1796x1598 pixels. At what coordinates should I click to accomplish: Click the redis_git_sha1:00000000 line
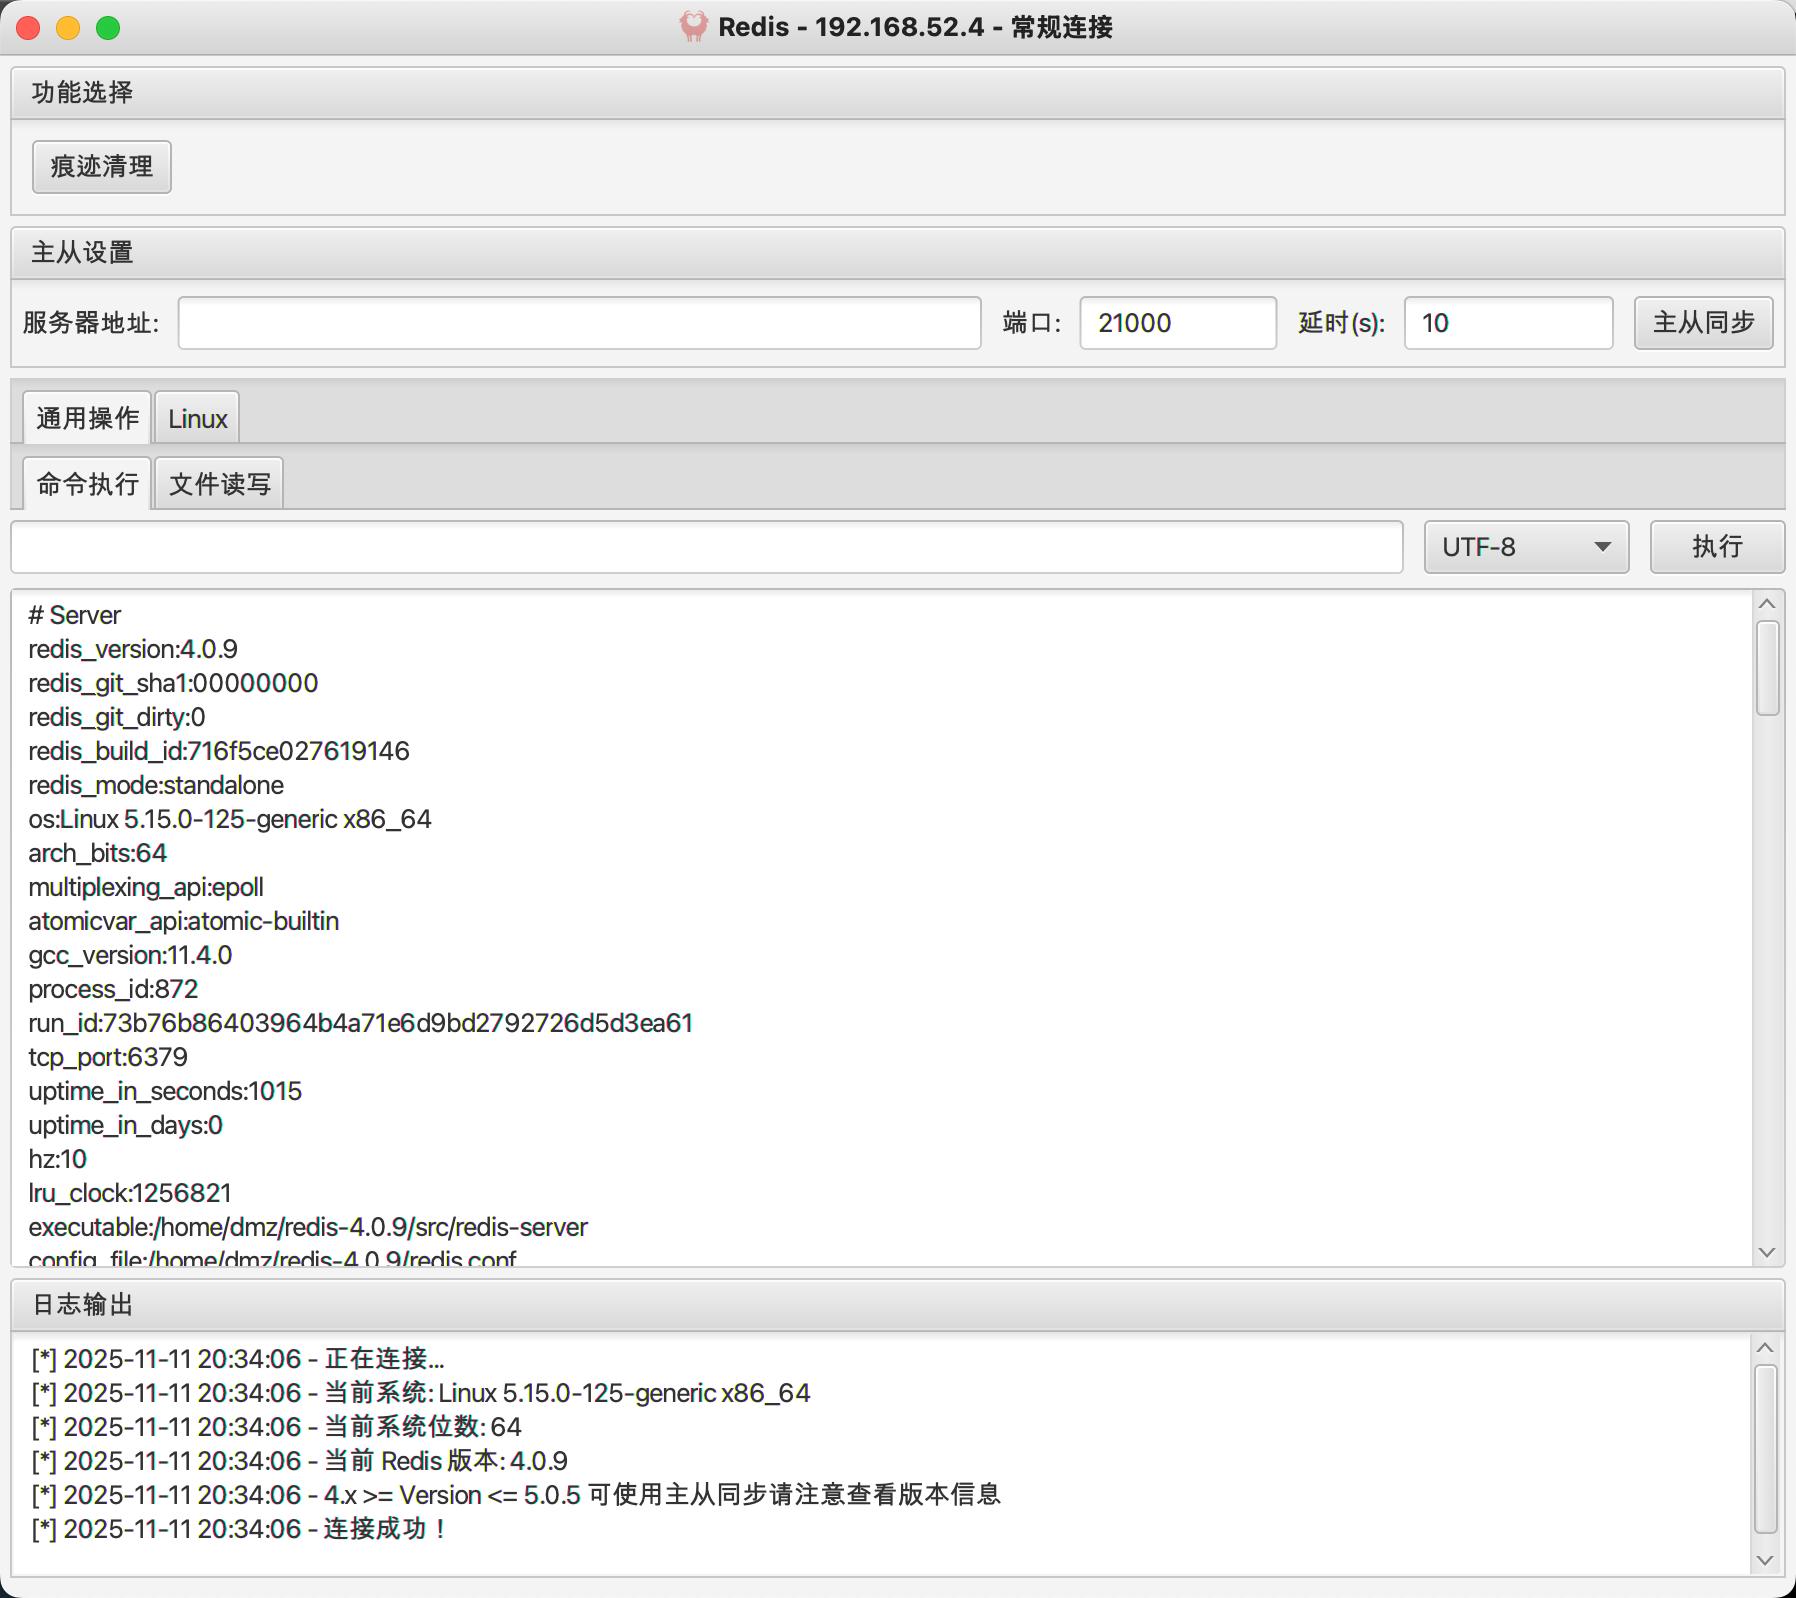tap(173, 683)
